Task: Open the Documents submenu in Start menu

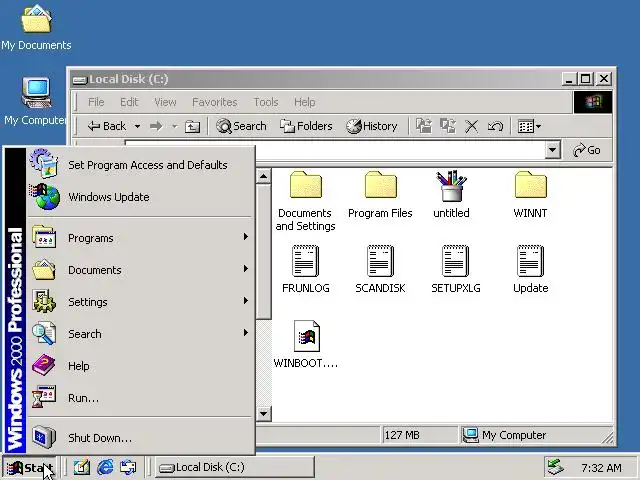Action: (x=140, y=270)
